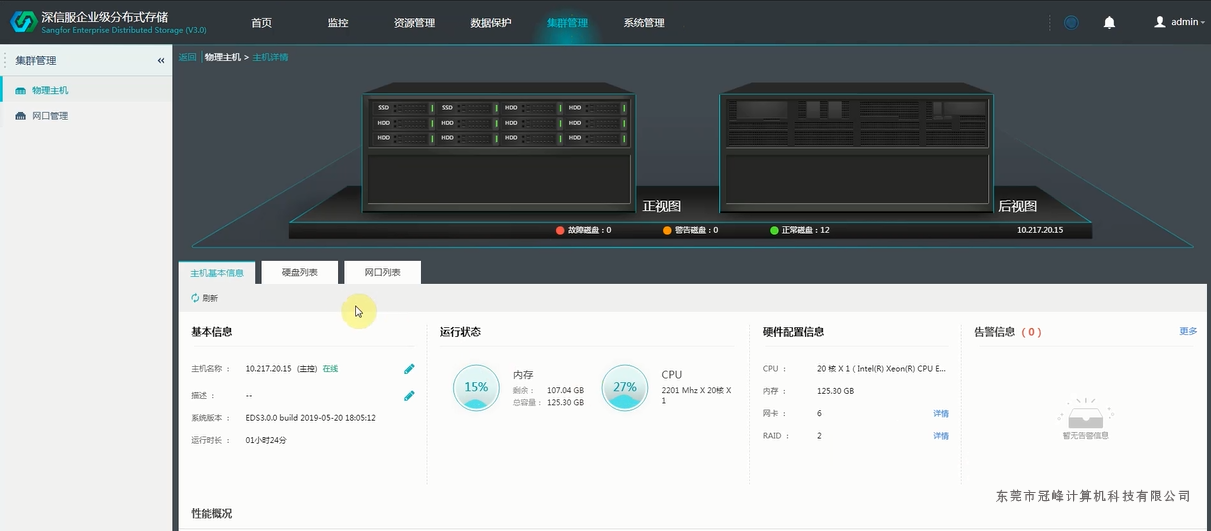Click the 后视图 label
This screenshot has width=1211, height=531.
click(x=1017, y=206)
